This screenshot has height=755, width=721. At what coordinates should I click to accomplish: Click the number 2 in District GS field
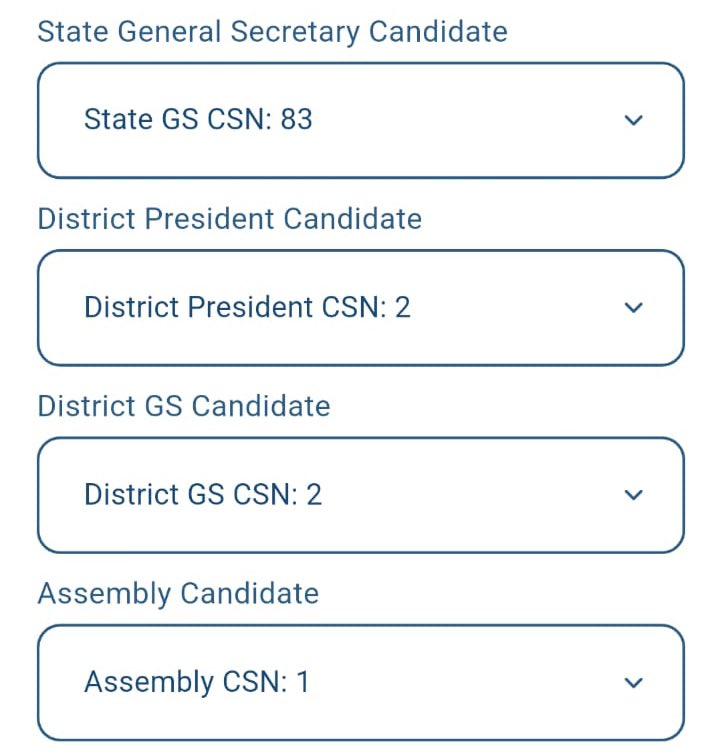click(314, 494)
